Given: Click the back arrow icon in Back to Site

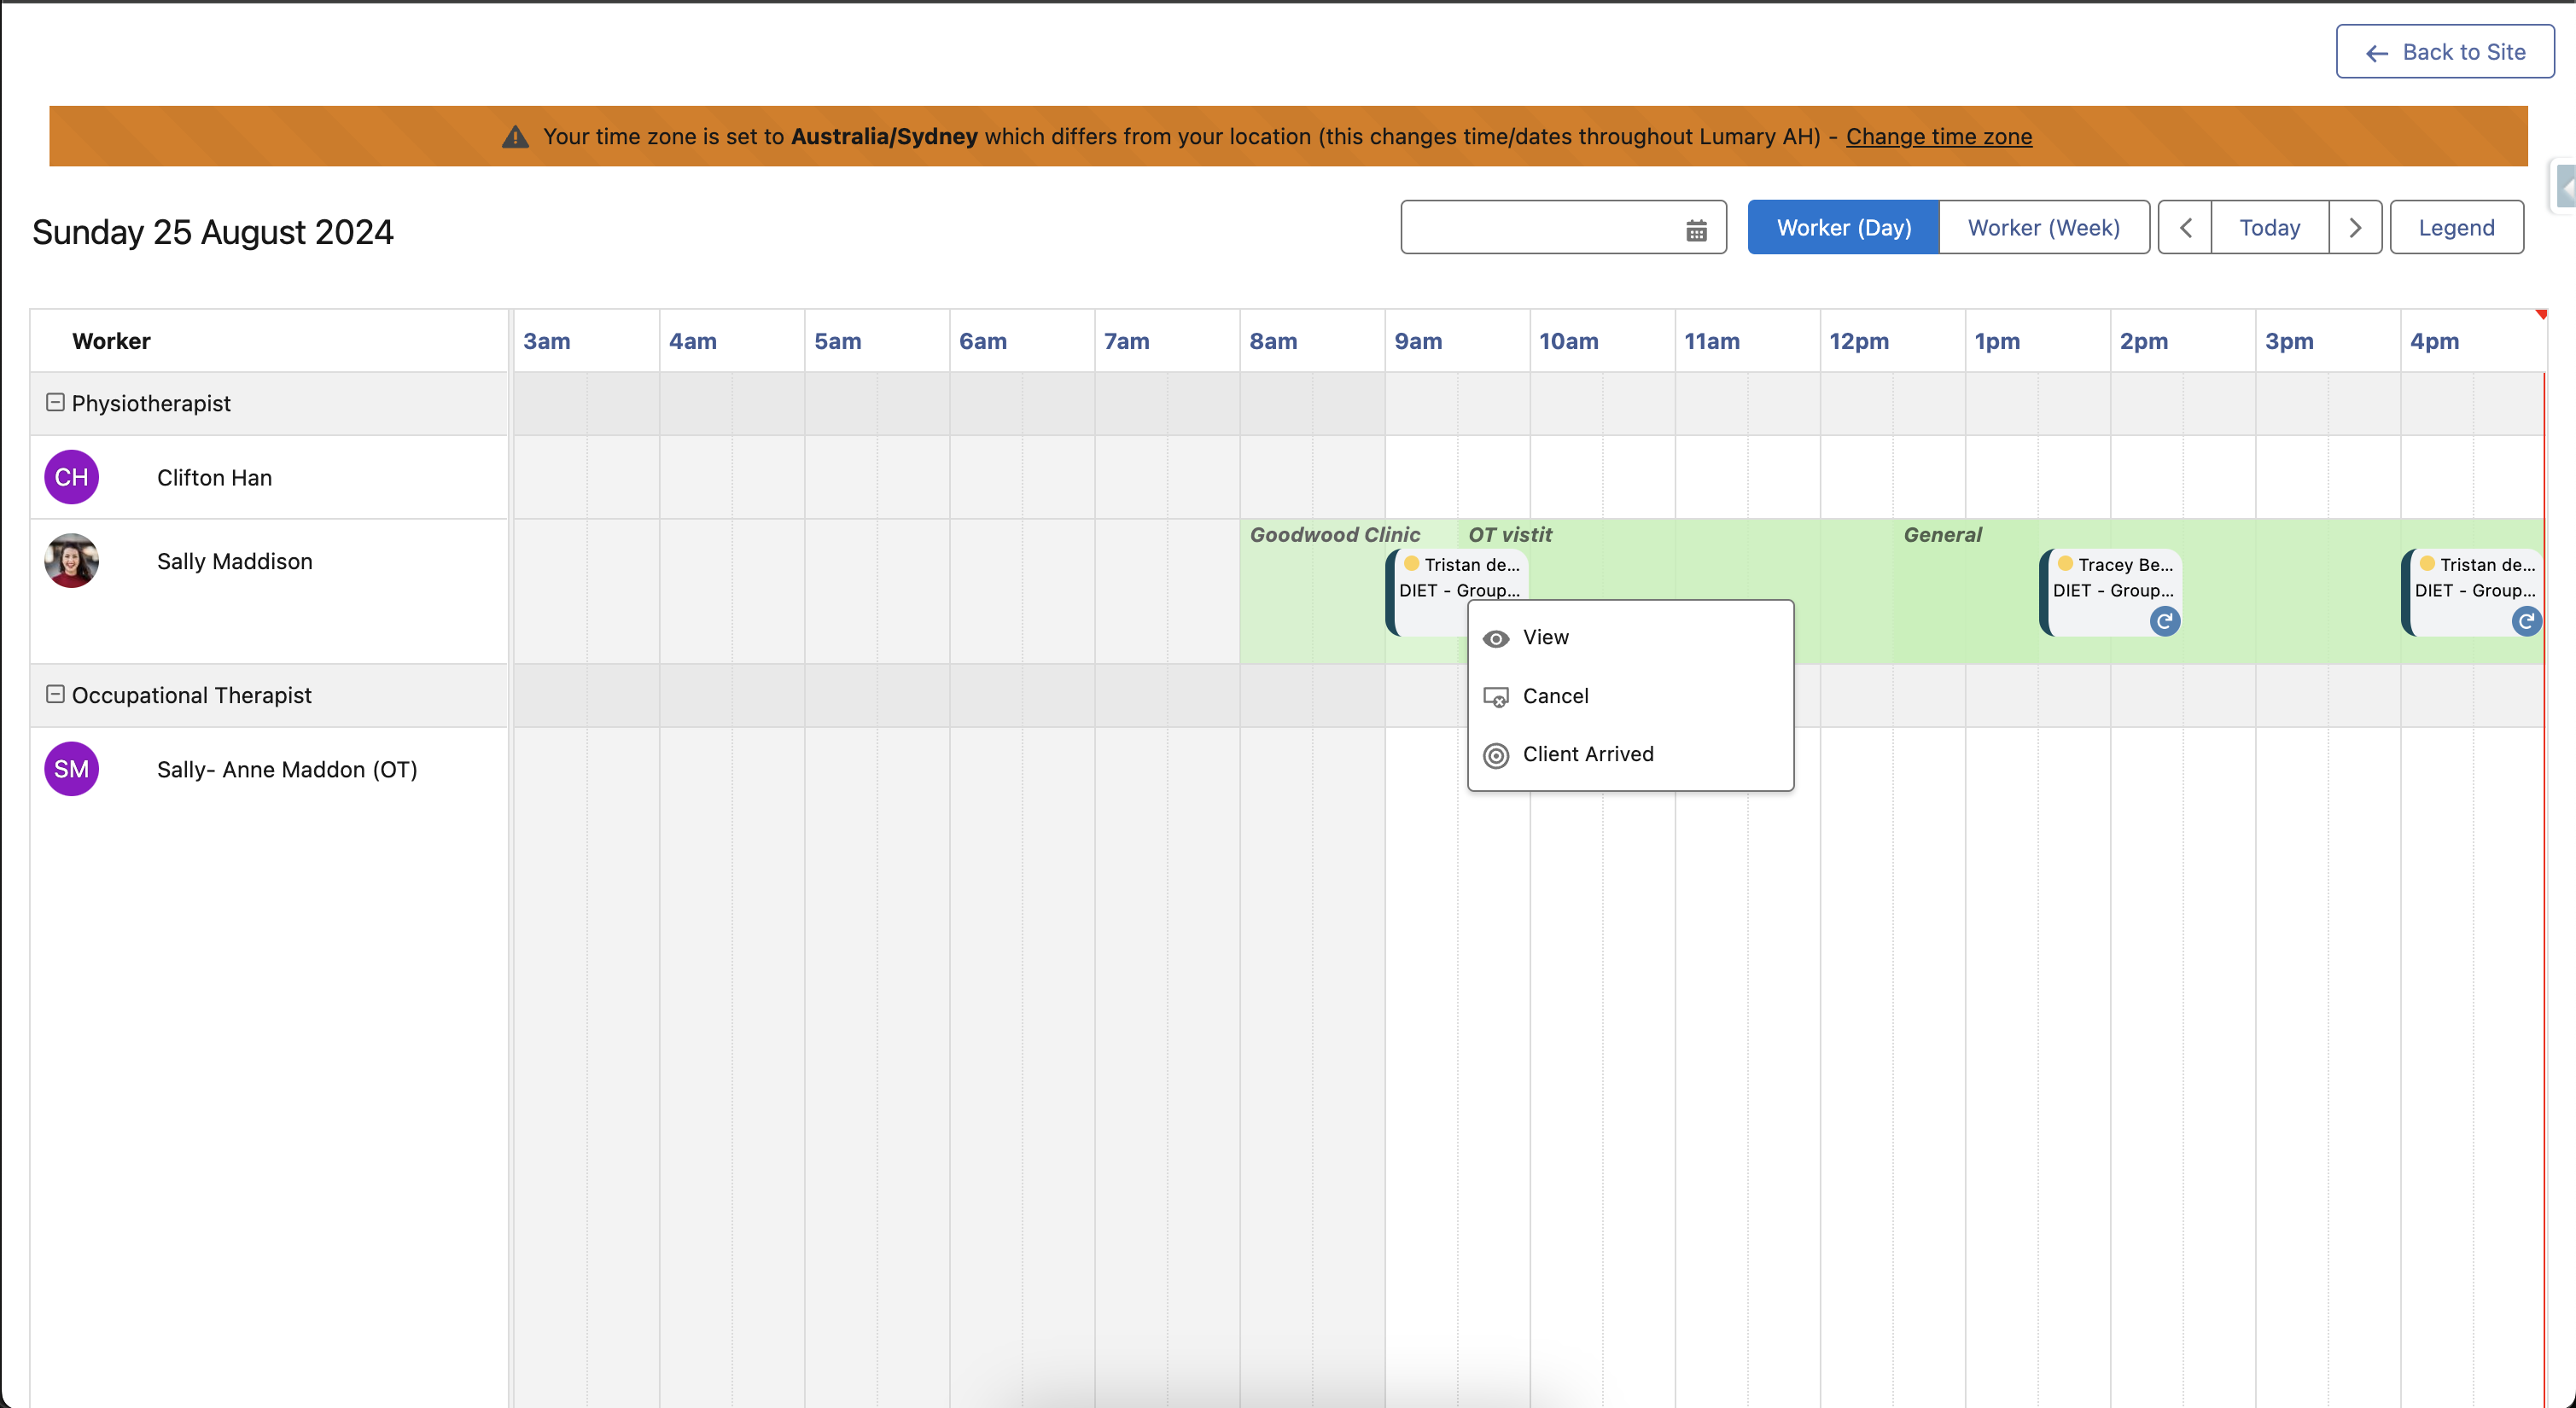Looking at the screenshot, I should tap(2377, 53).
